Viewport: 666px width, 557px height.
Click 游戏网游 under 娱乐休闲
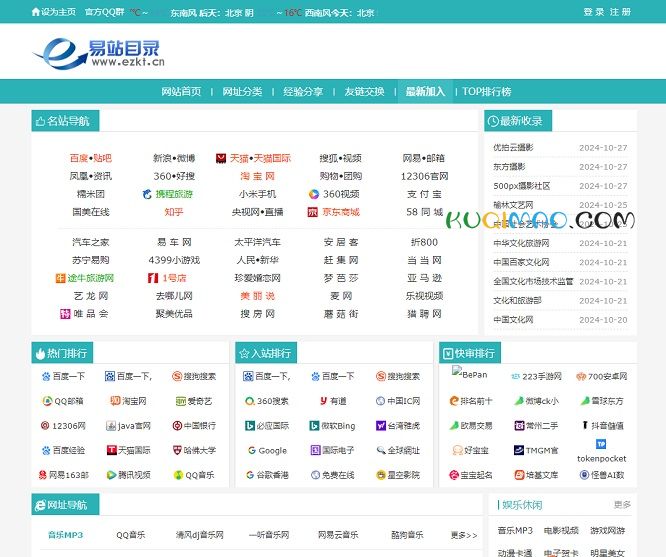tap(607, 530)
